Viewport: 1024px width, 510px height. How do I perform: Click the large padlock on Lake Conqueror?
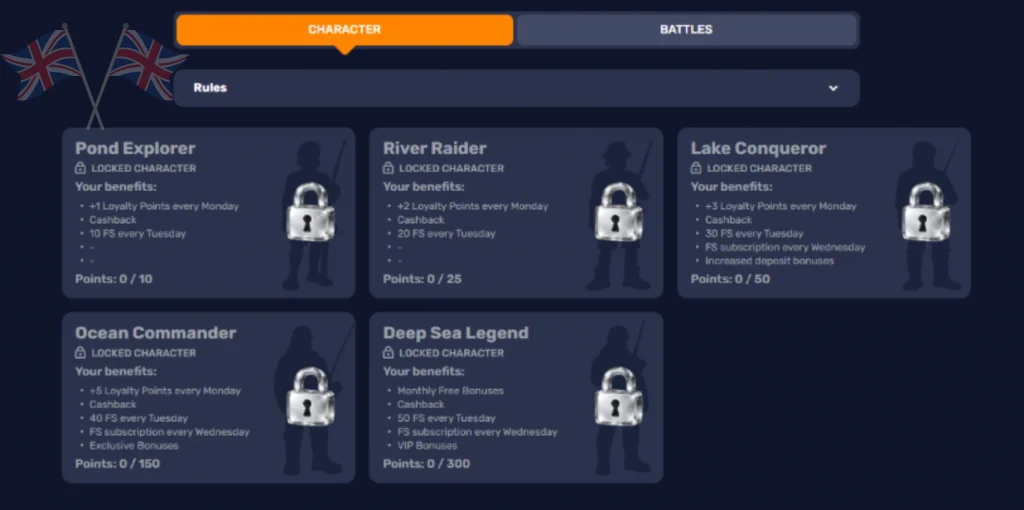coord(926,212)
